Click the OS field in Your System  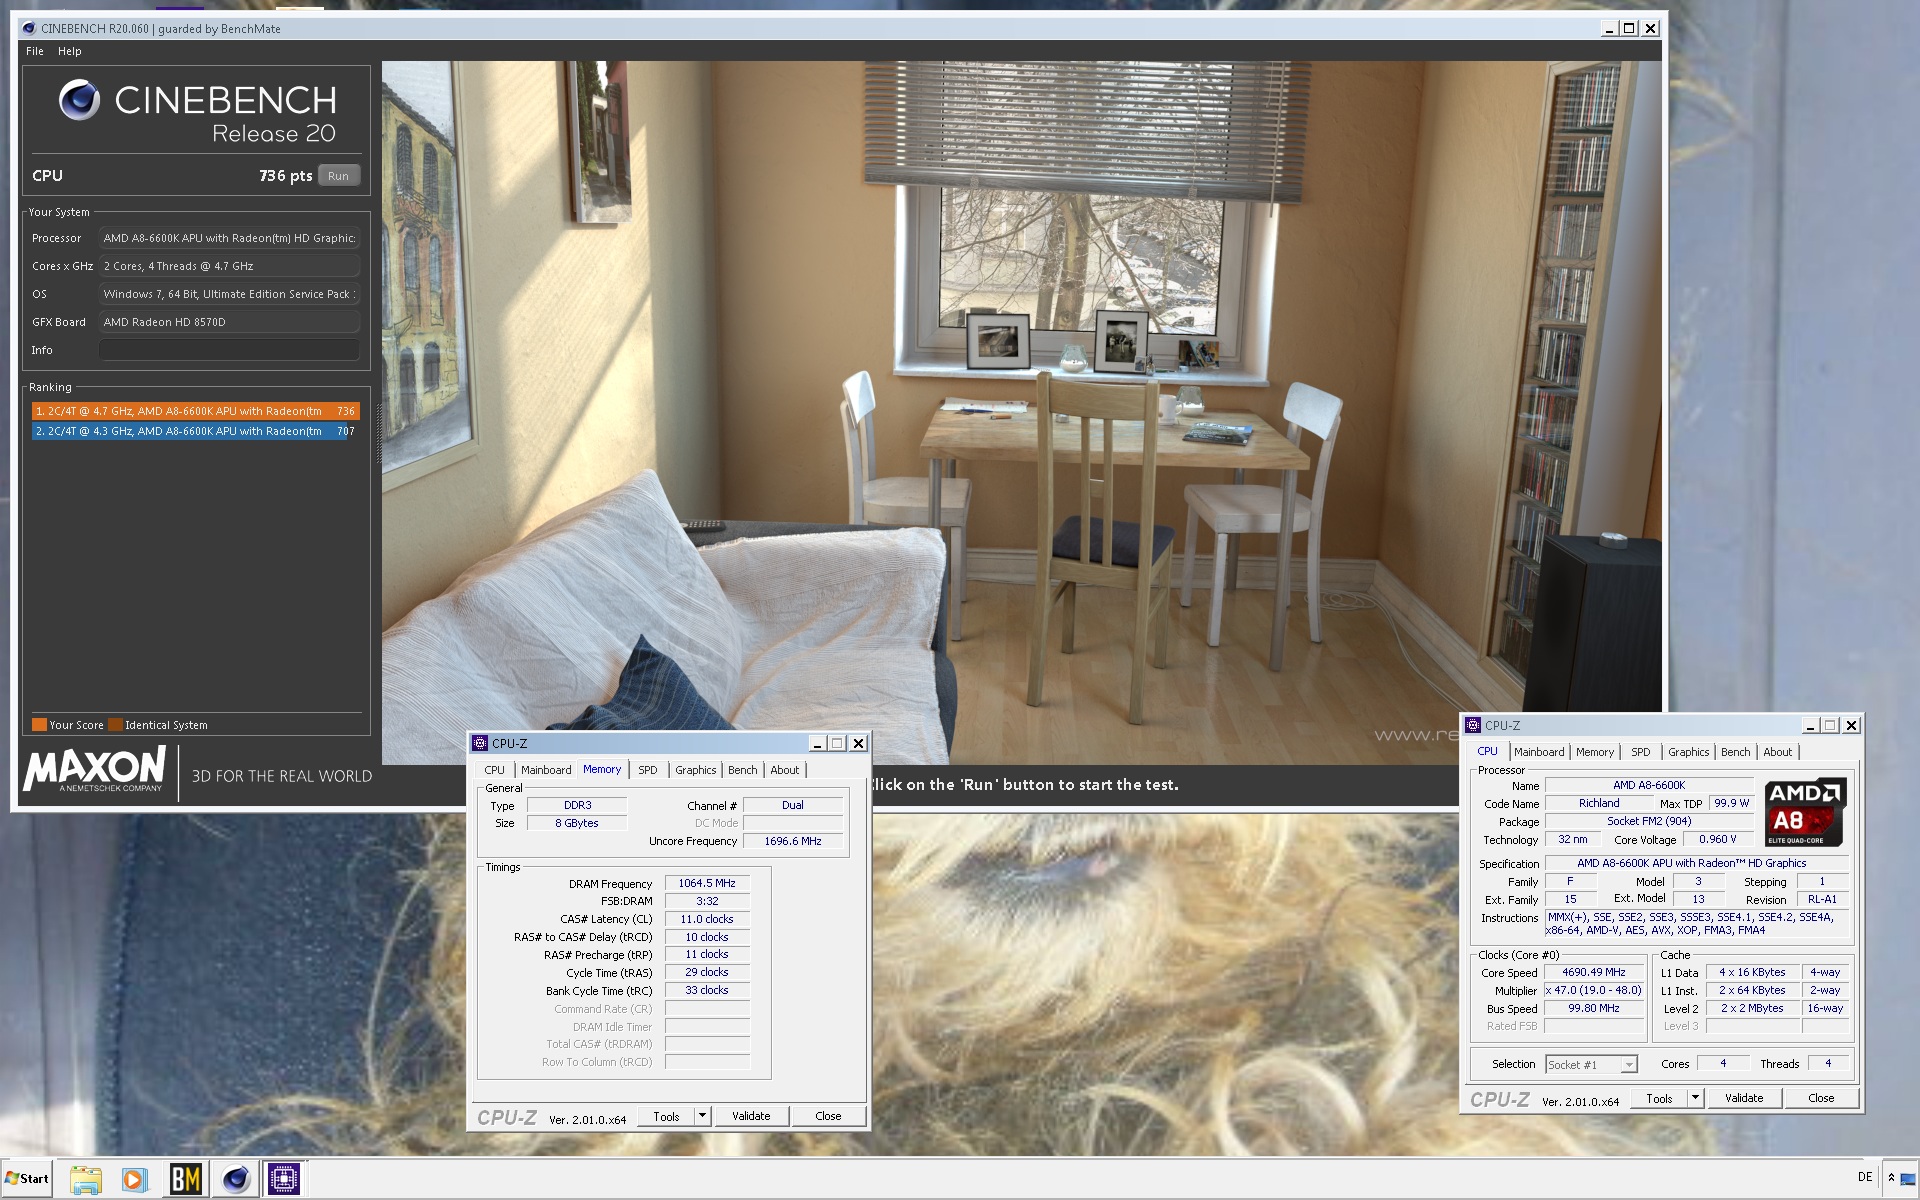click(x=229, y=294)
